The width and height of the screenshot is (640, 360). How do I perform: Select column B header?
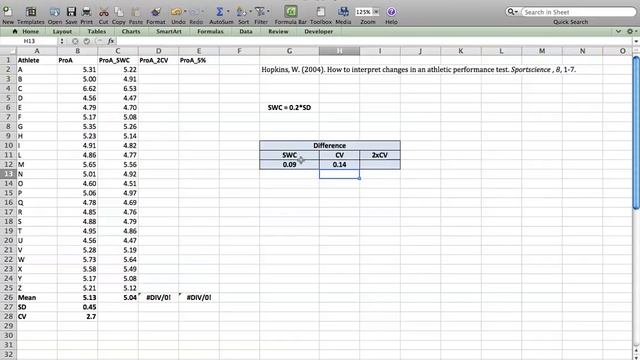pyautogui.click(x=77, y=51)
